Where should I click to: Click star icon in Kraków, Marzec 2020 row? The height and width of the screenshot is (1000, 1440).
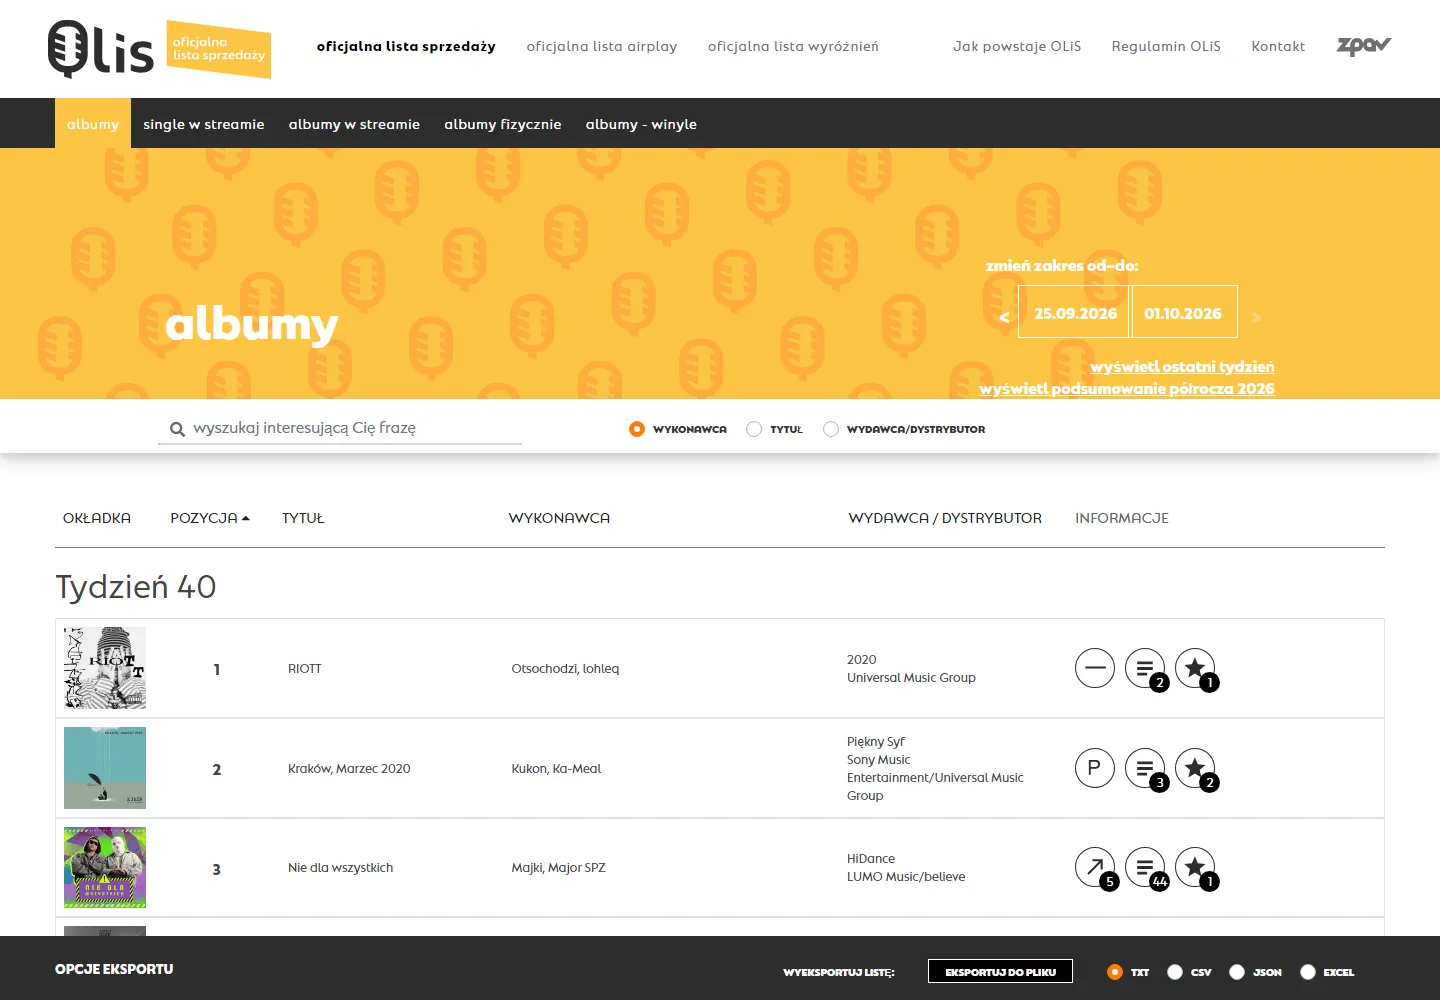tap(1195, 768)
